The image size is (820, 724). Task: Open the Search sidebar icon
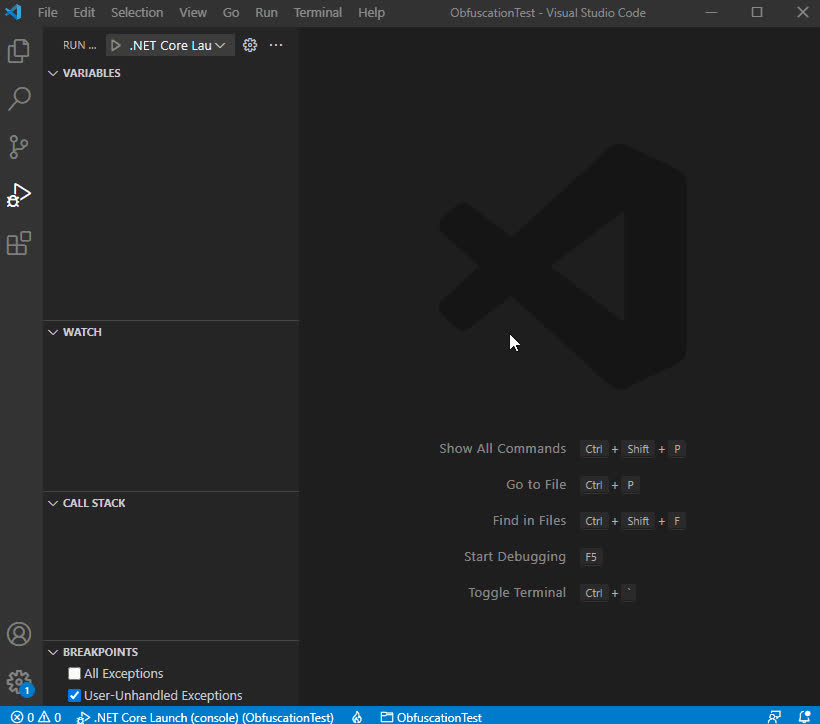(18, 98)
